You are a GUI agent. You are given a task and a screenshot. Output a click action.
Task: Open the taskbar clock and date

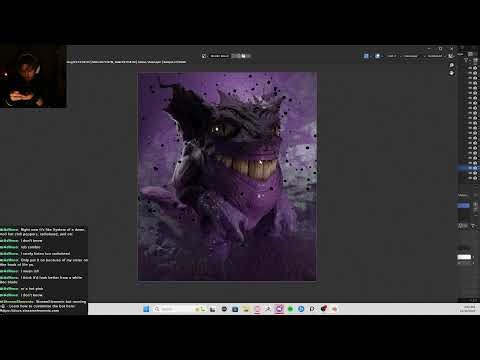[x=467, y=309]
